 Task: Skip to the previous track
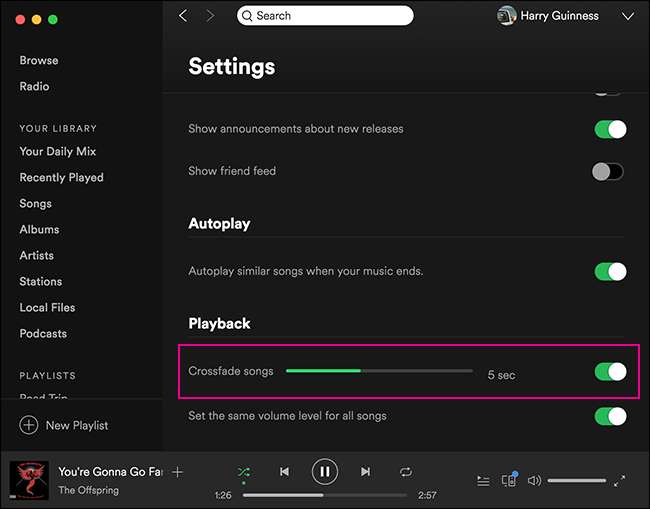[x=284, y=471]
